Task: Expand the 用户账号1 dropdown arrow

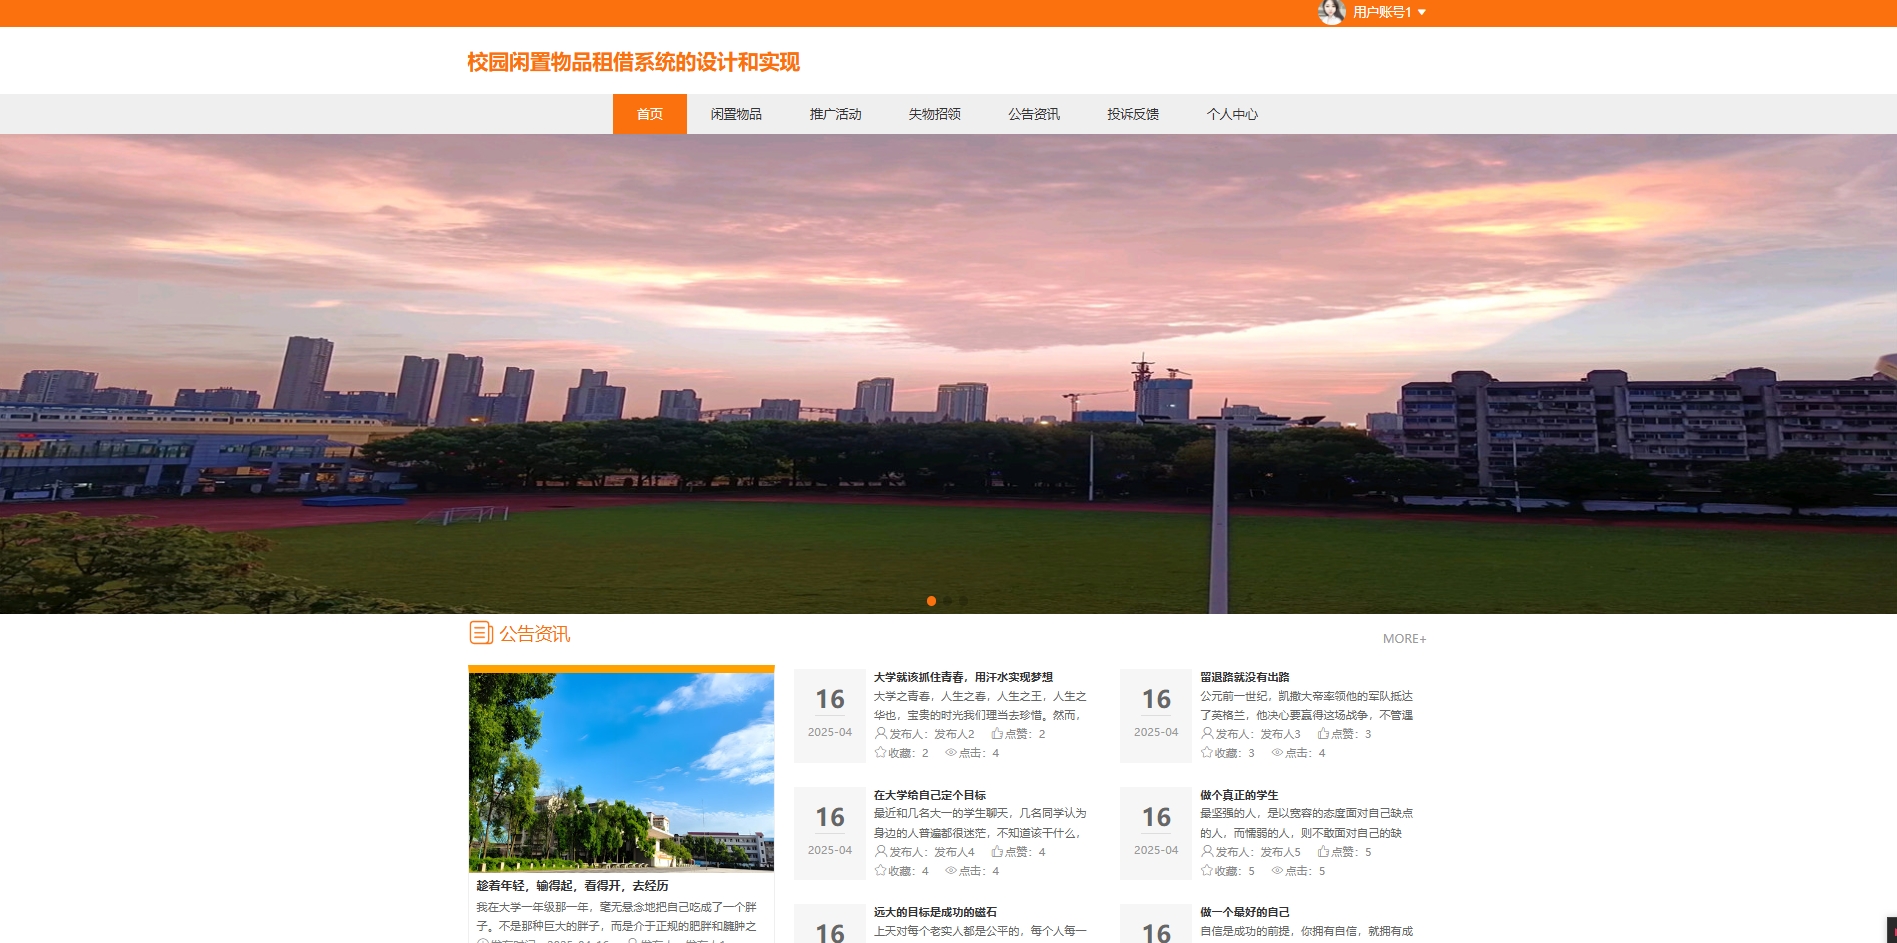Action: 1422,12
